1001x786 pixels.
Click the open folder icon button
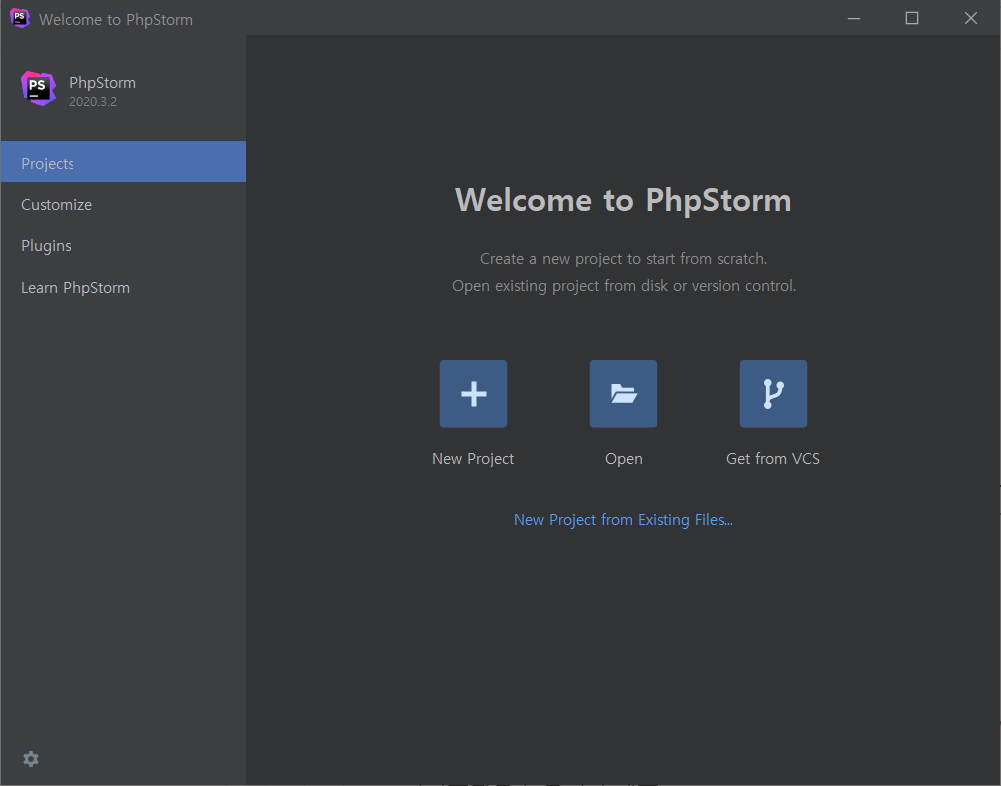pos(623,393)
